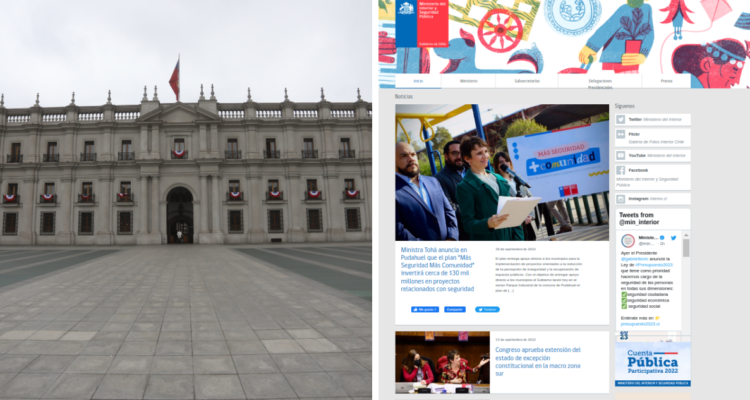Click the tweet widget scrollbar thumb
750x400 pixels.
(686, 248)
